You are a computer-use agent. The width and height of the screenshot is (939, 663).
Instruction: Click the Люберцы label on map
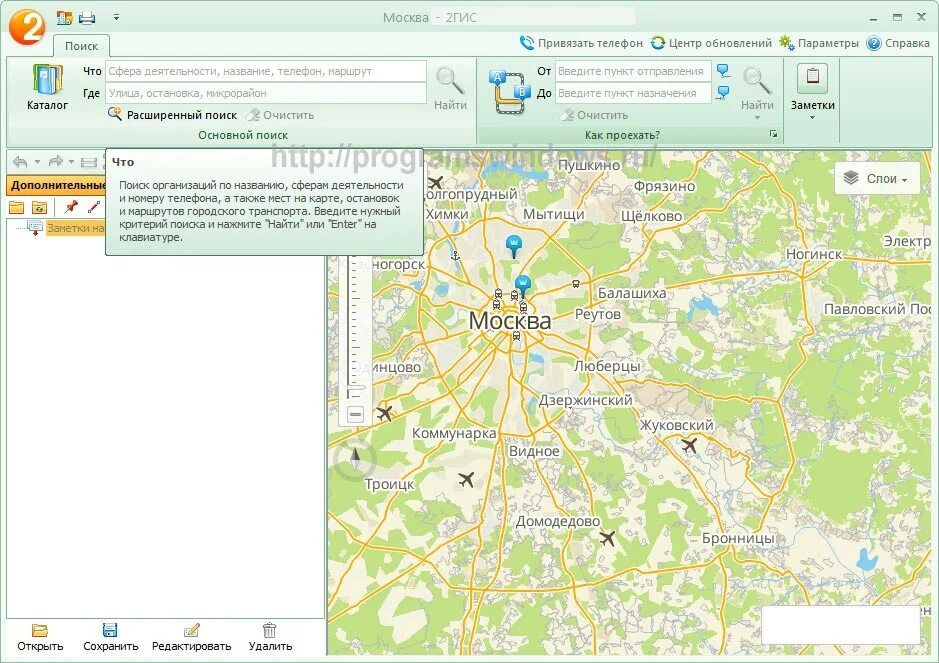click(x=607, y=365)
